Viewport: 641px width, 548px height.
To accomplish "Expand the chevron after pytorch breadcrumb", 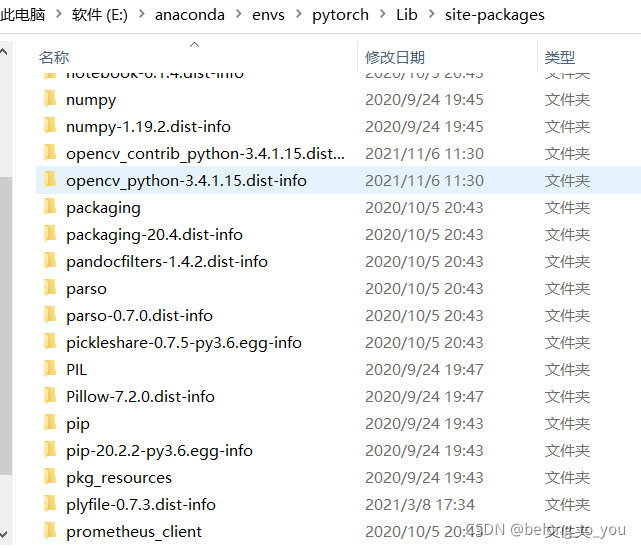I will pyautogui.click(x=383, y=14).
